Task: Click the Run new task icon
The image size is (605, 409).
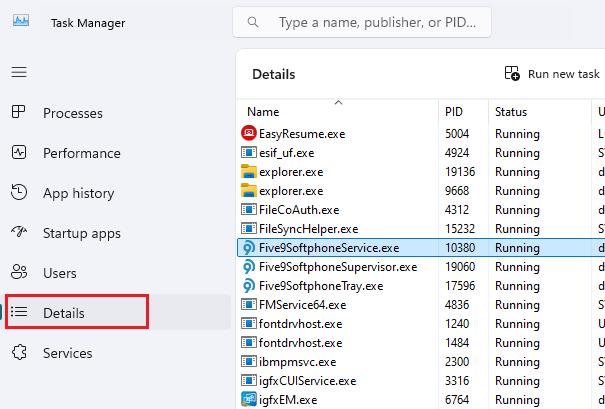Action: [x=512, y=73]
